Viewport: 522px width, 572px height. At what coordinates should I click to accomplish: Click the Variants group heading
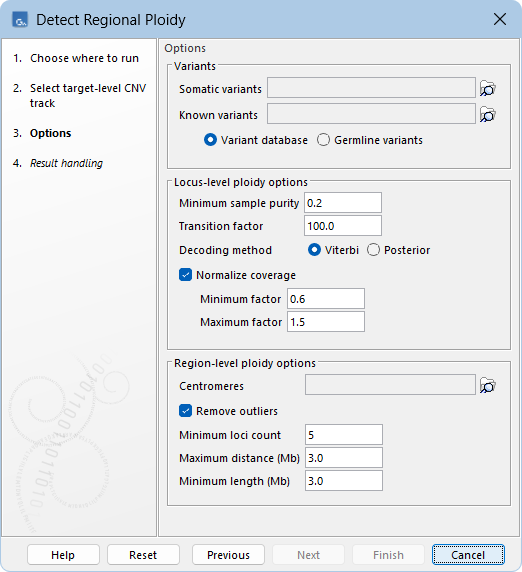(195, 66)
